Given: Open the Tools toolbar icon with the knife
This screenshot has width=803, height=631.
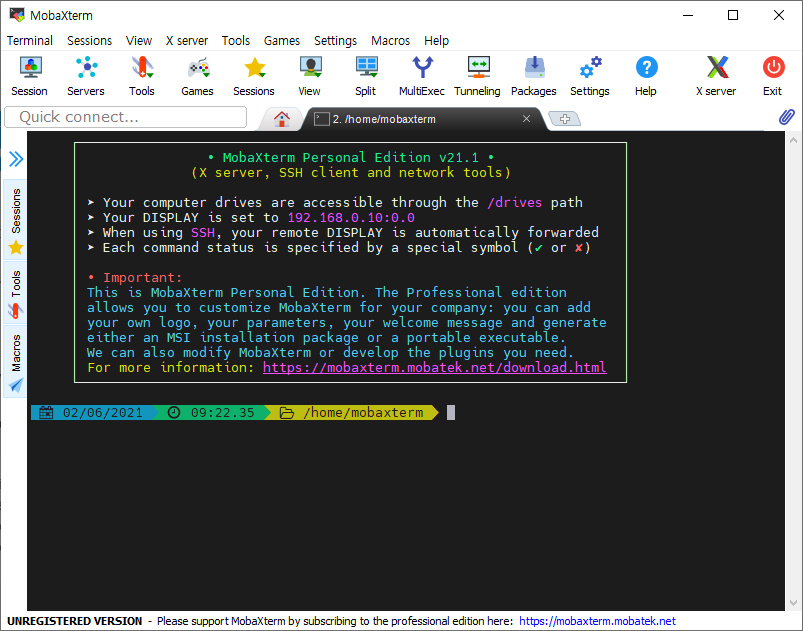Looking at the screenshot, I should click(x=142, y=76).
